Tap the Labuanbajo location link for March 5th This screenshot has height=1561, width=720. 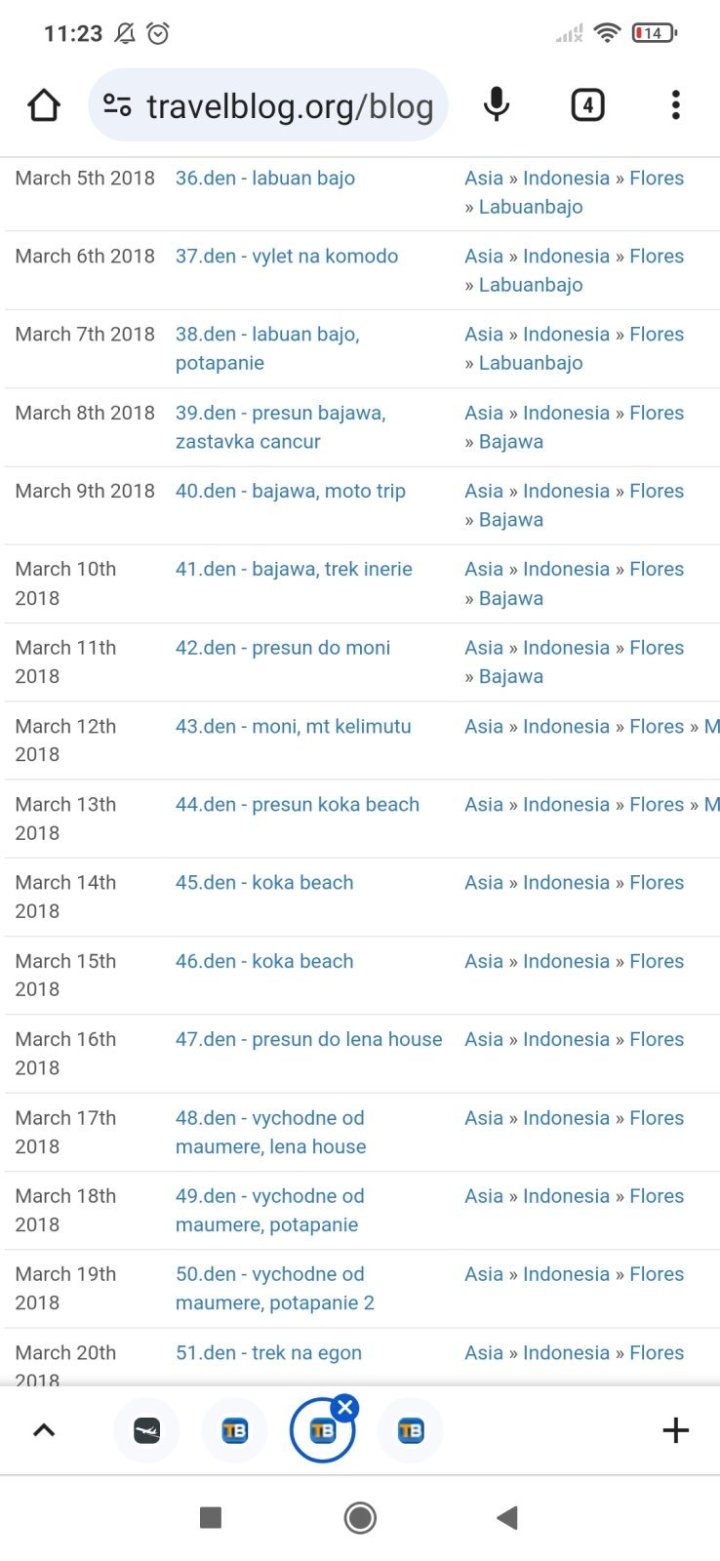coord(530,207)
